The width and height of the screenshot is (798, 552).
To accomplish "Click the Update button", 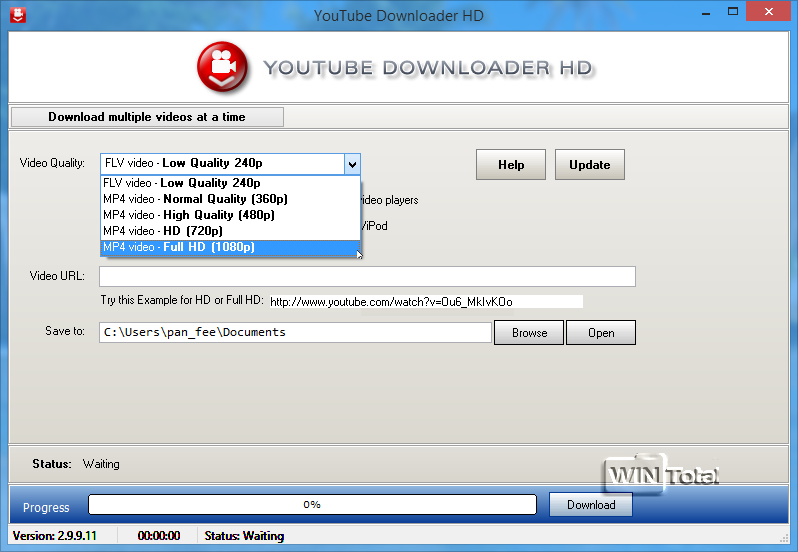I will coord(590,165).
